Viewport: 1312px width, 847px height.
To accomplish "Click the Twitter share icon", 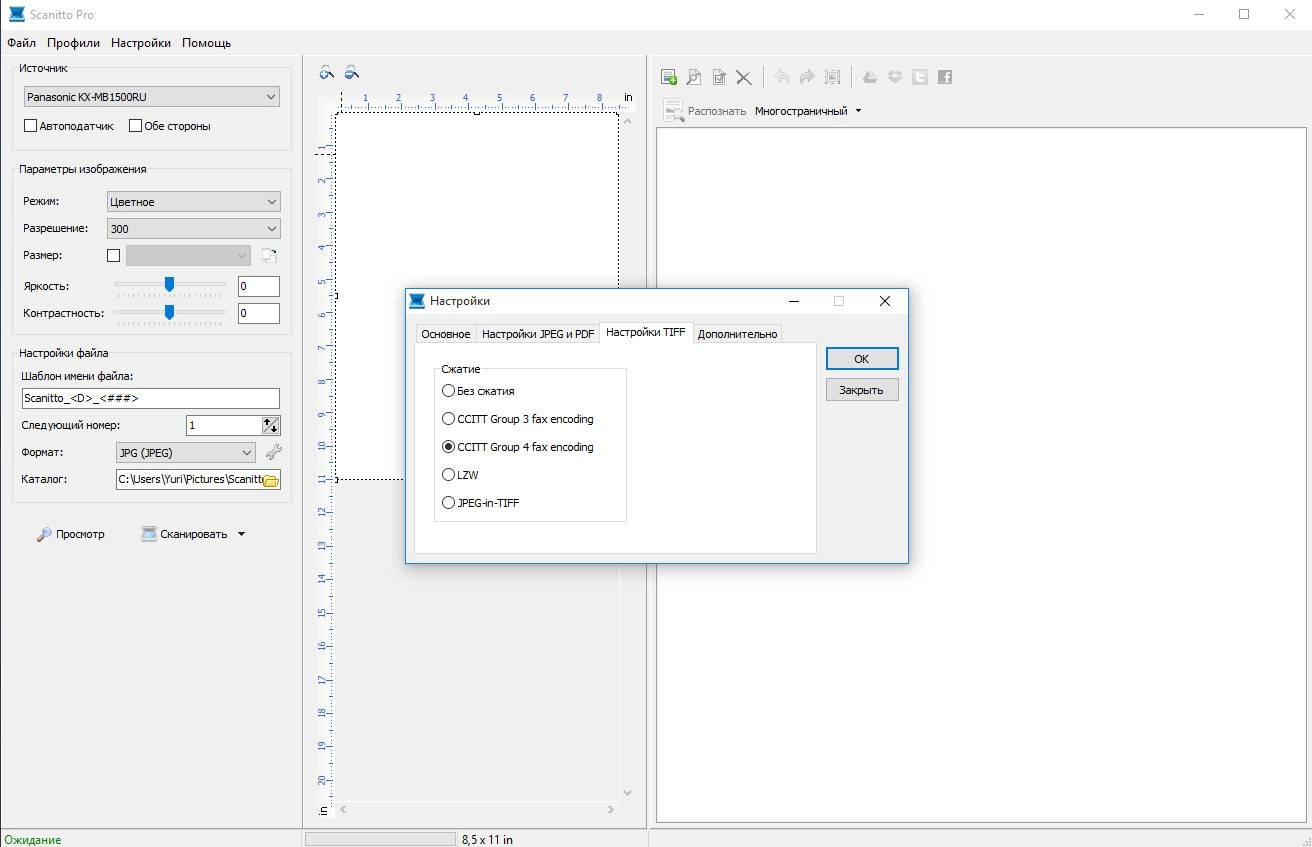I will (x=920, y=77).
